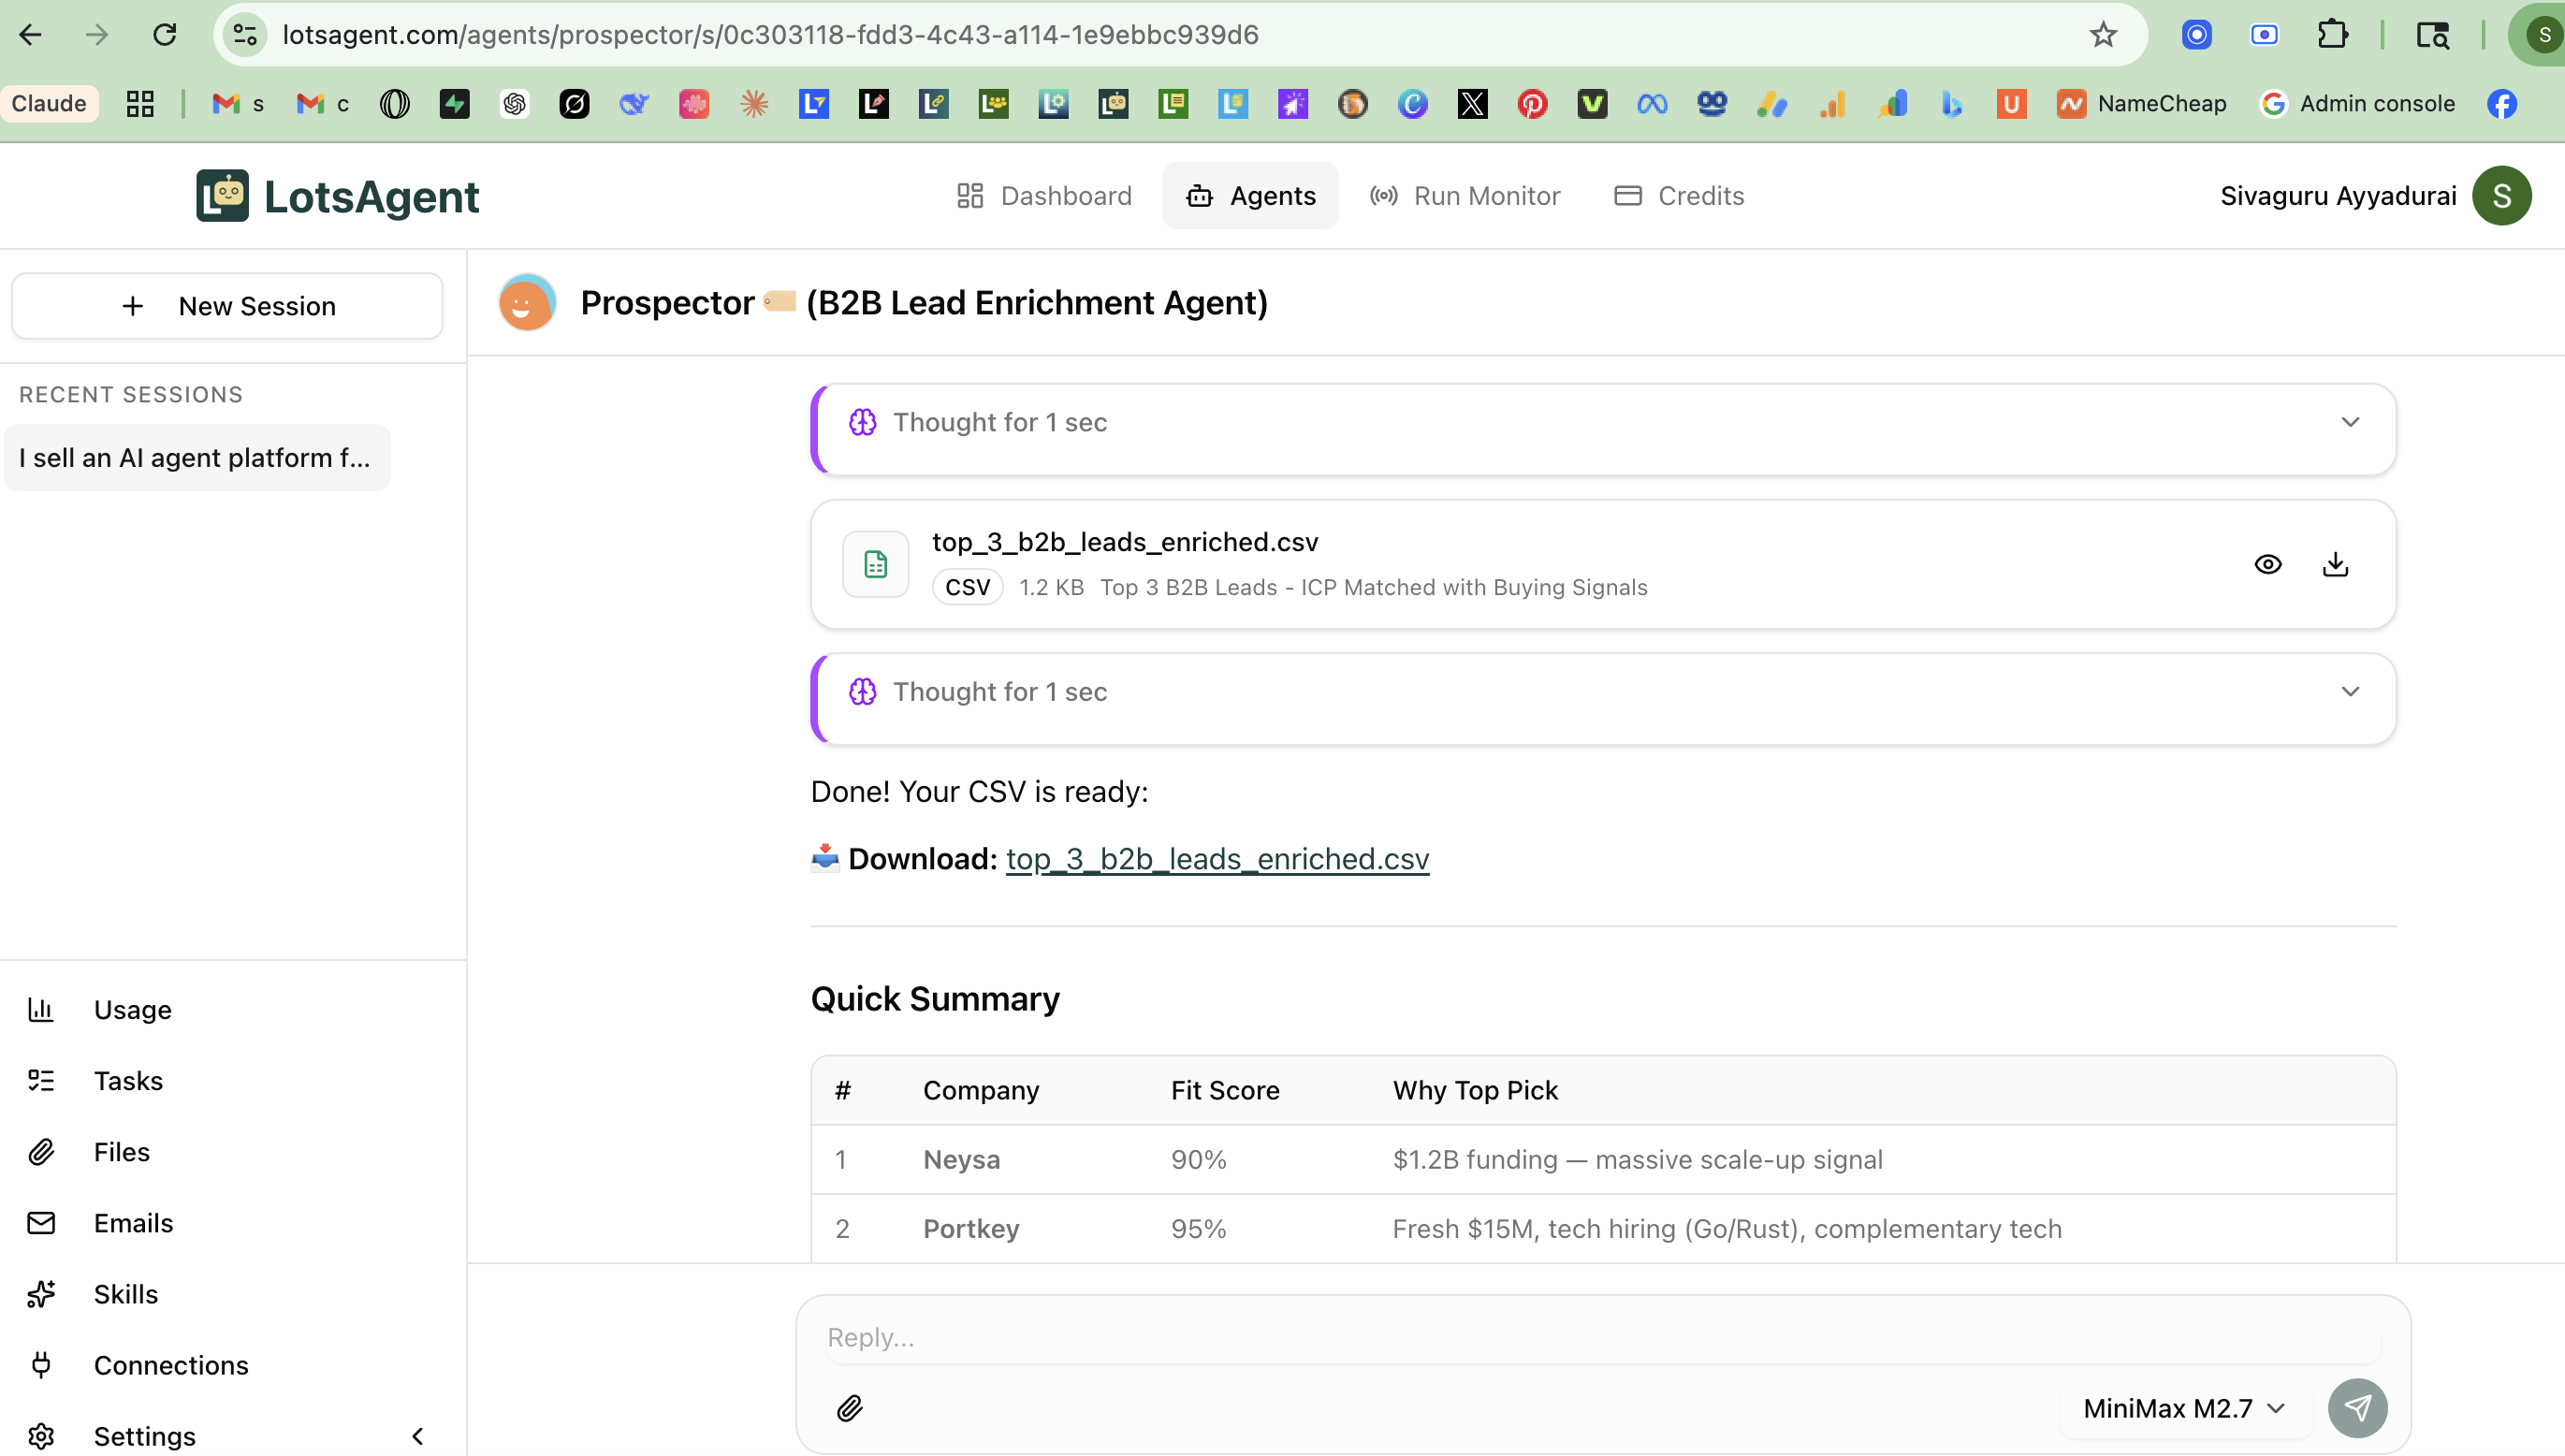Open Connections in the sidebar
This screenshot has width=2565, height=1456.
tap(170, 1365)
